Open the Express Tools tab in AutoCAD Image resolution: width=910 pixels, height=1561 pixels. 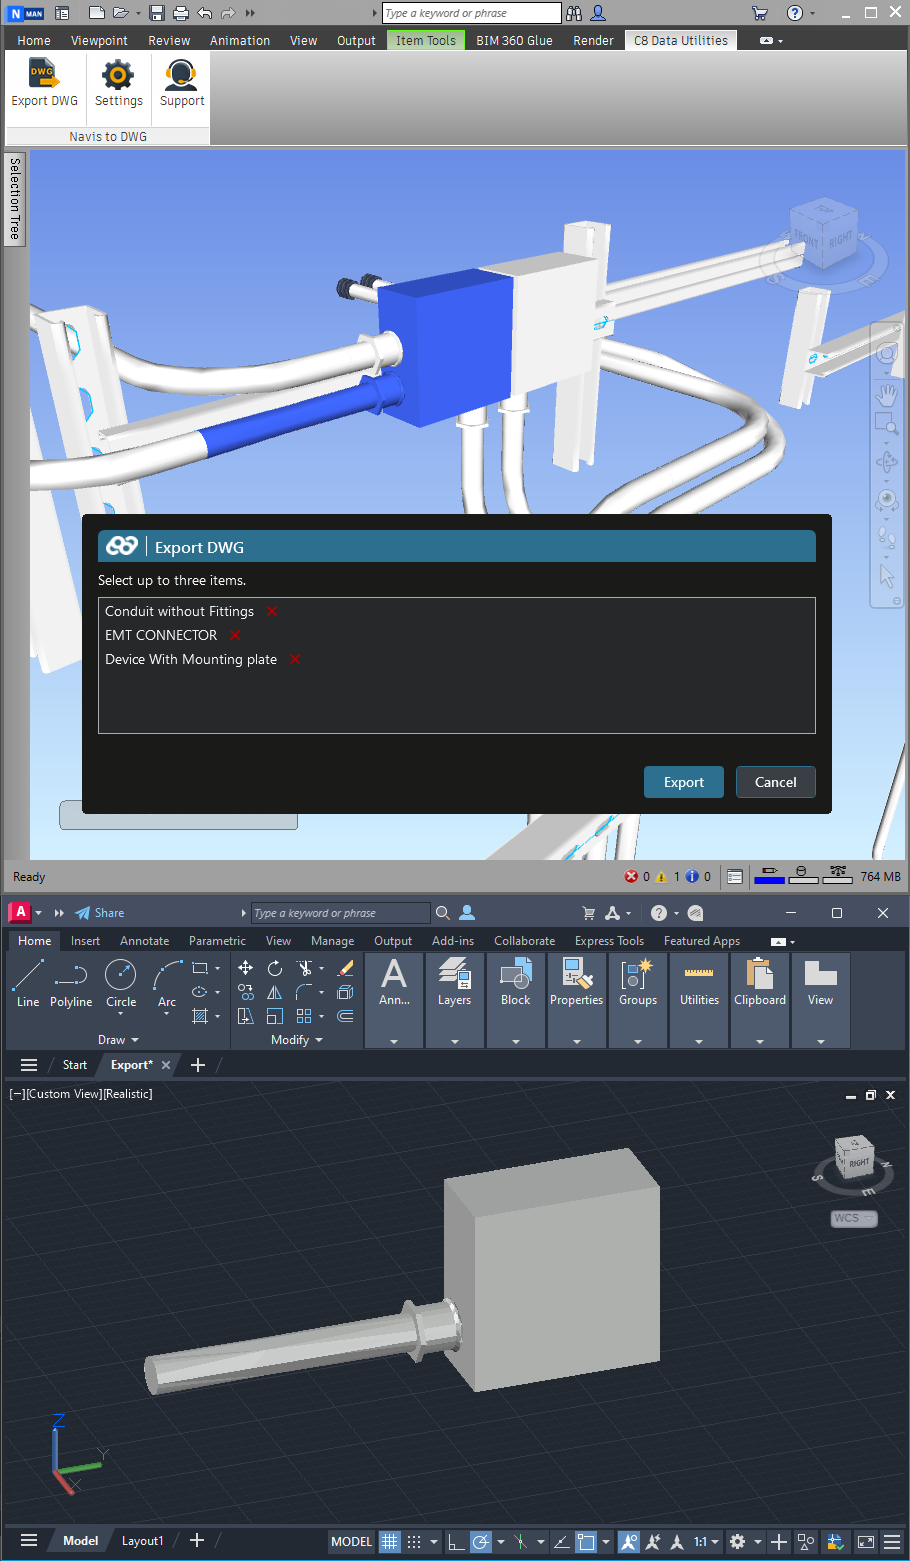609,941
